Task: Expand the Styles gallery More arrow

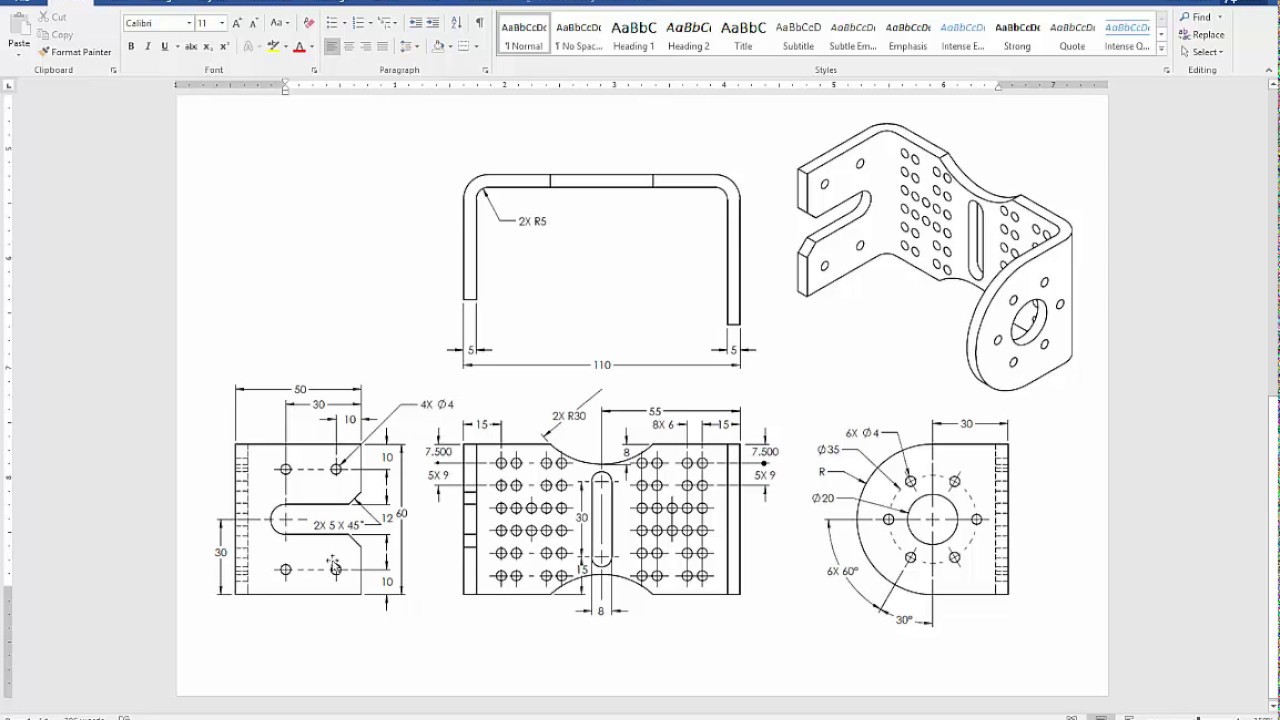Action: click(1161, 50)
